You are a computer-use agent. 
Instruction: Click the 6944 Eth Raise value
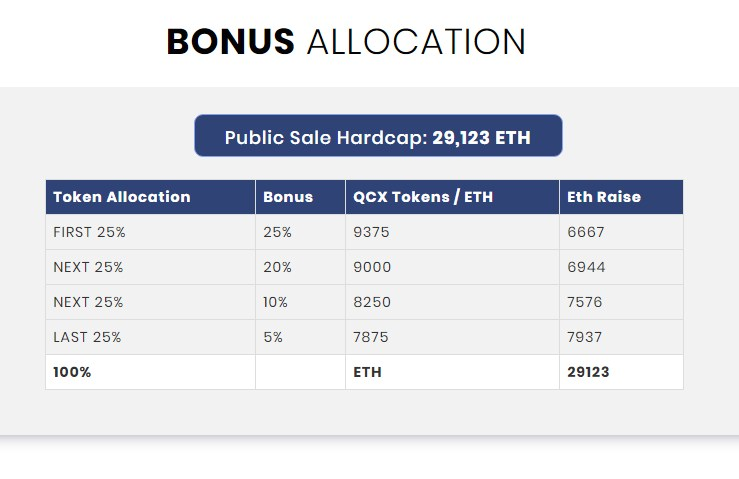(586, 267)
